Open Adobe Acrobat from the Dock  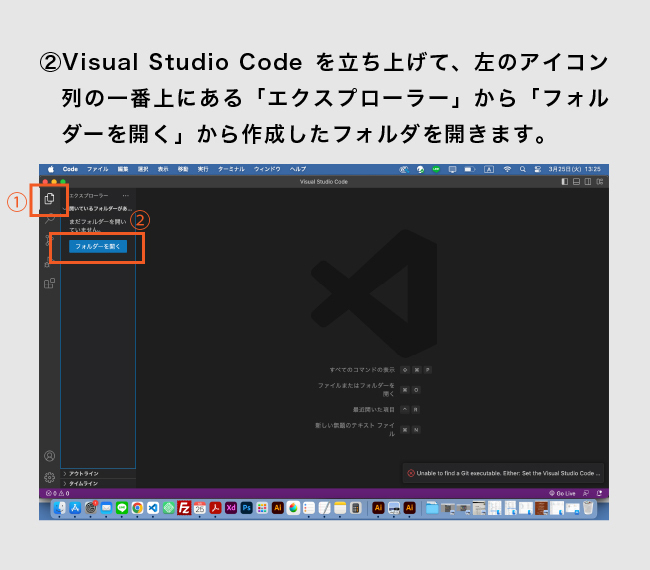215,507
